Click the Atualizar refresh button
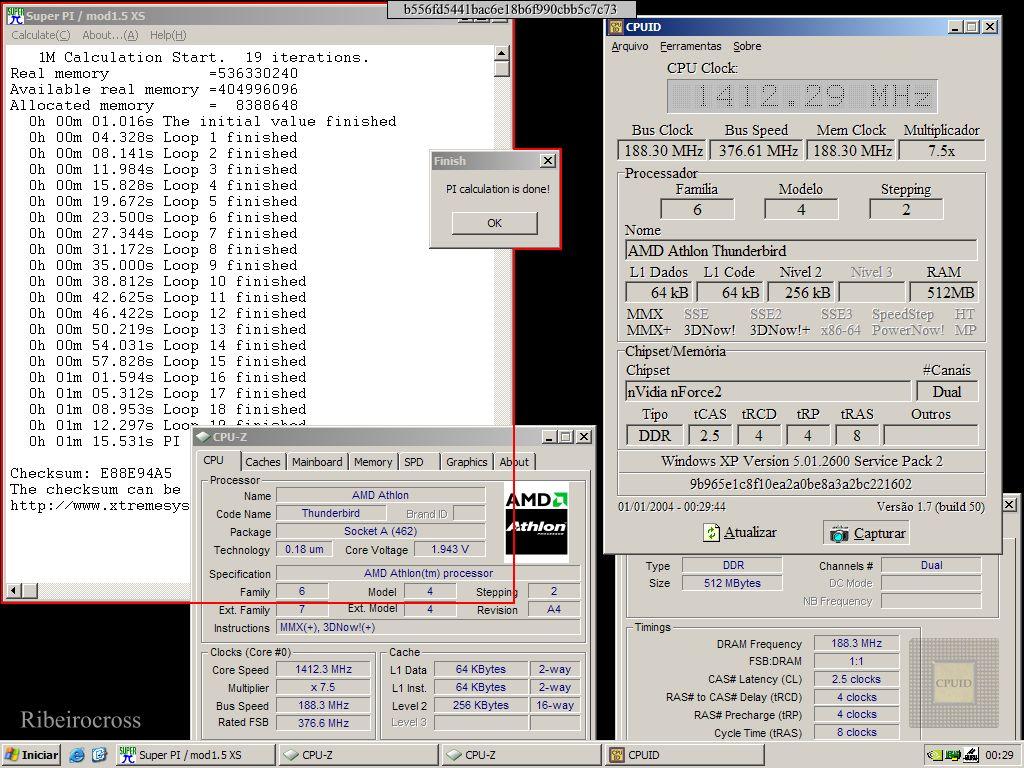Image resolution: width=1024 pixels, height=768 pixels. click(739, 533)
